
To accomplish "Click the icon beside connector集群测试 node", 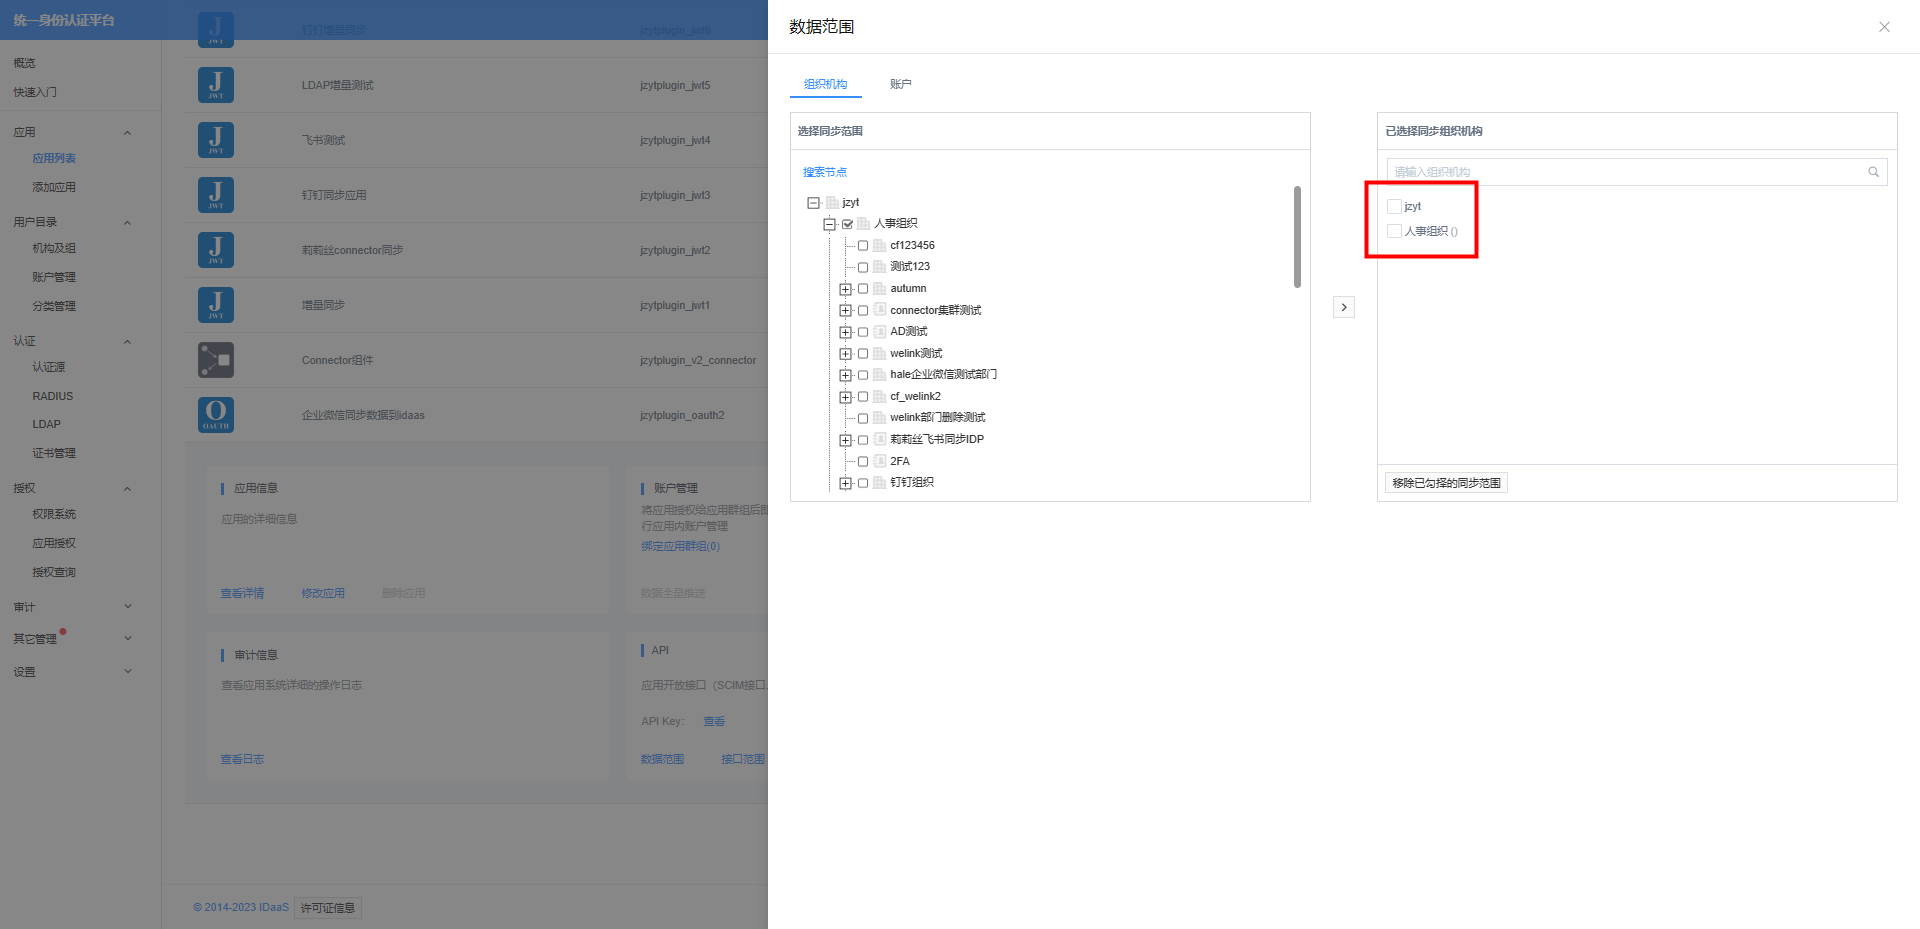I will coord(880,310).
